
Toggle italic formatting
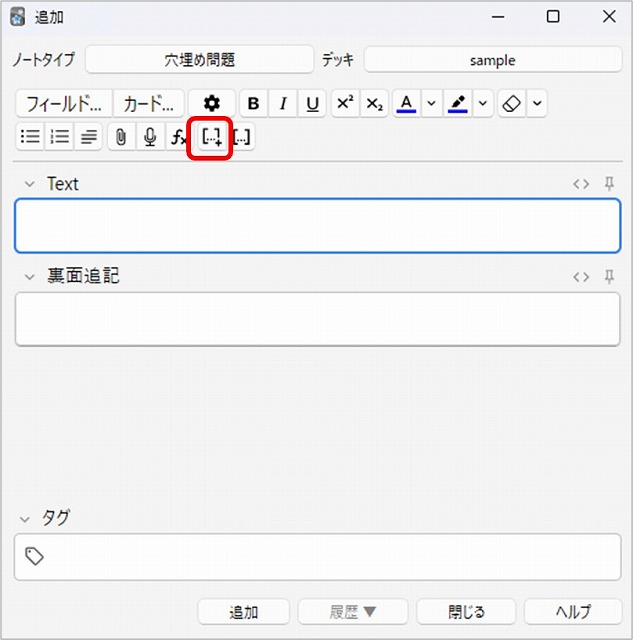[x=283, y=104]
